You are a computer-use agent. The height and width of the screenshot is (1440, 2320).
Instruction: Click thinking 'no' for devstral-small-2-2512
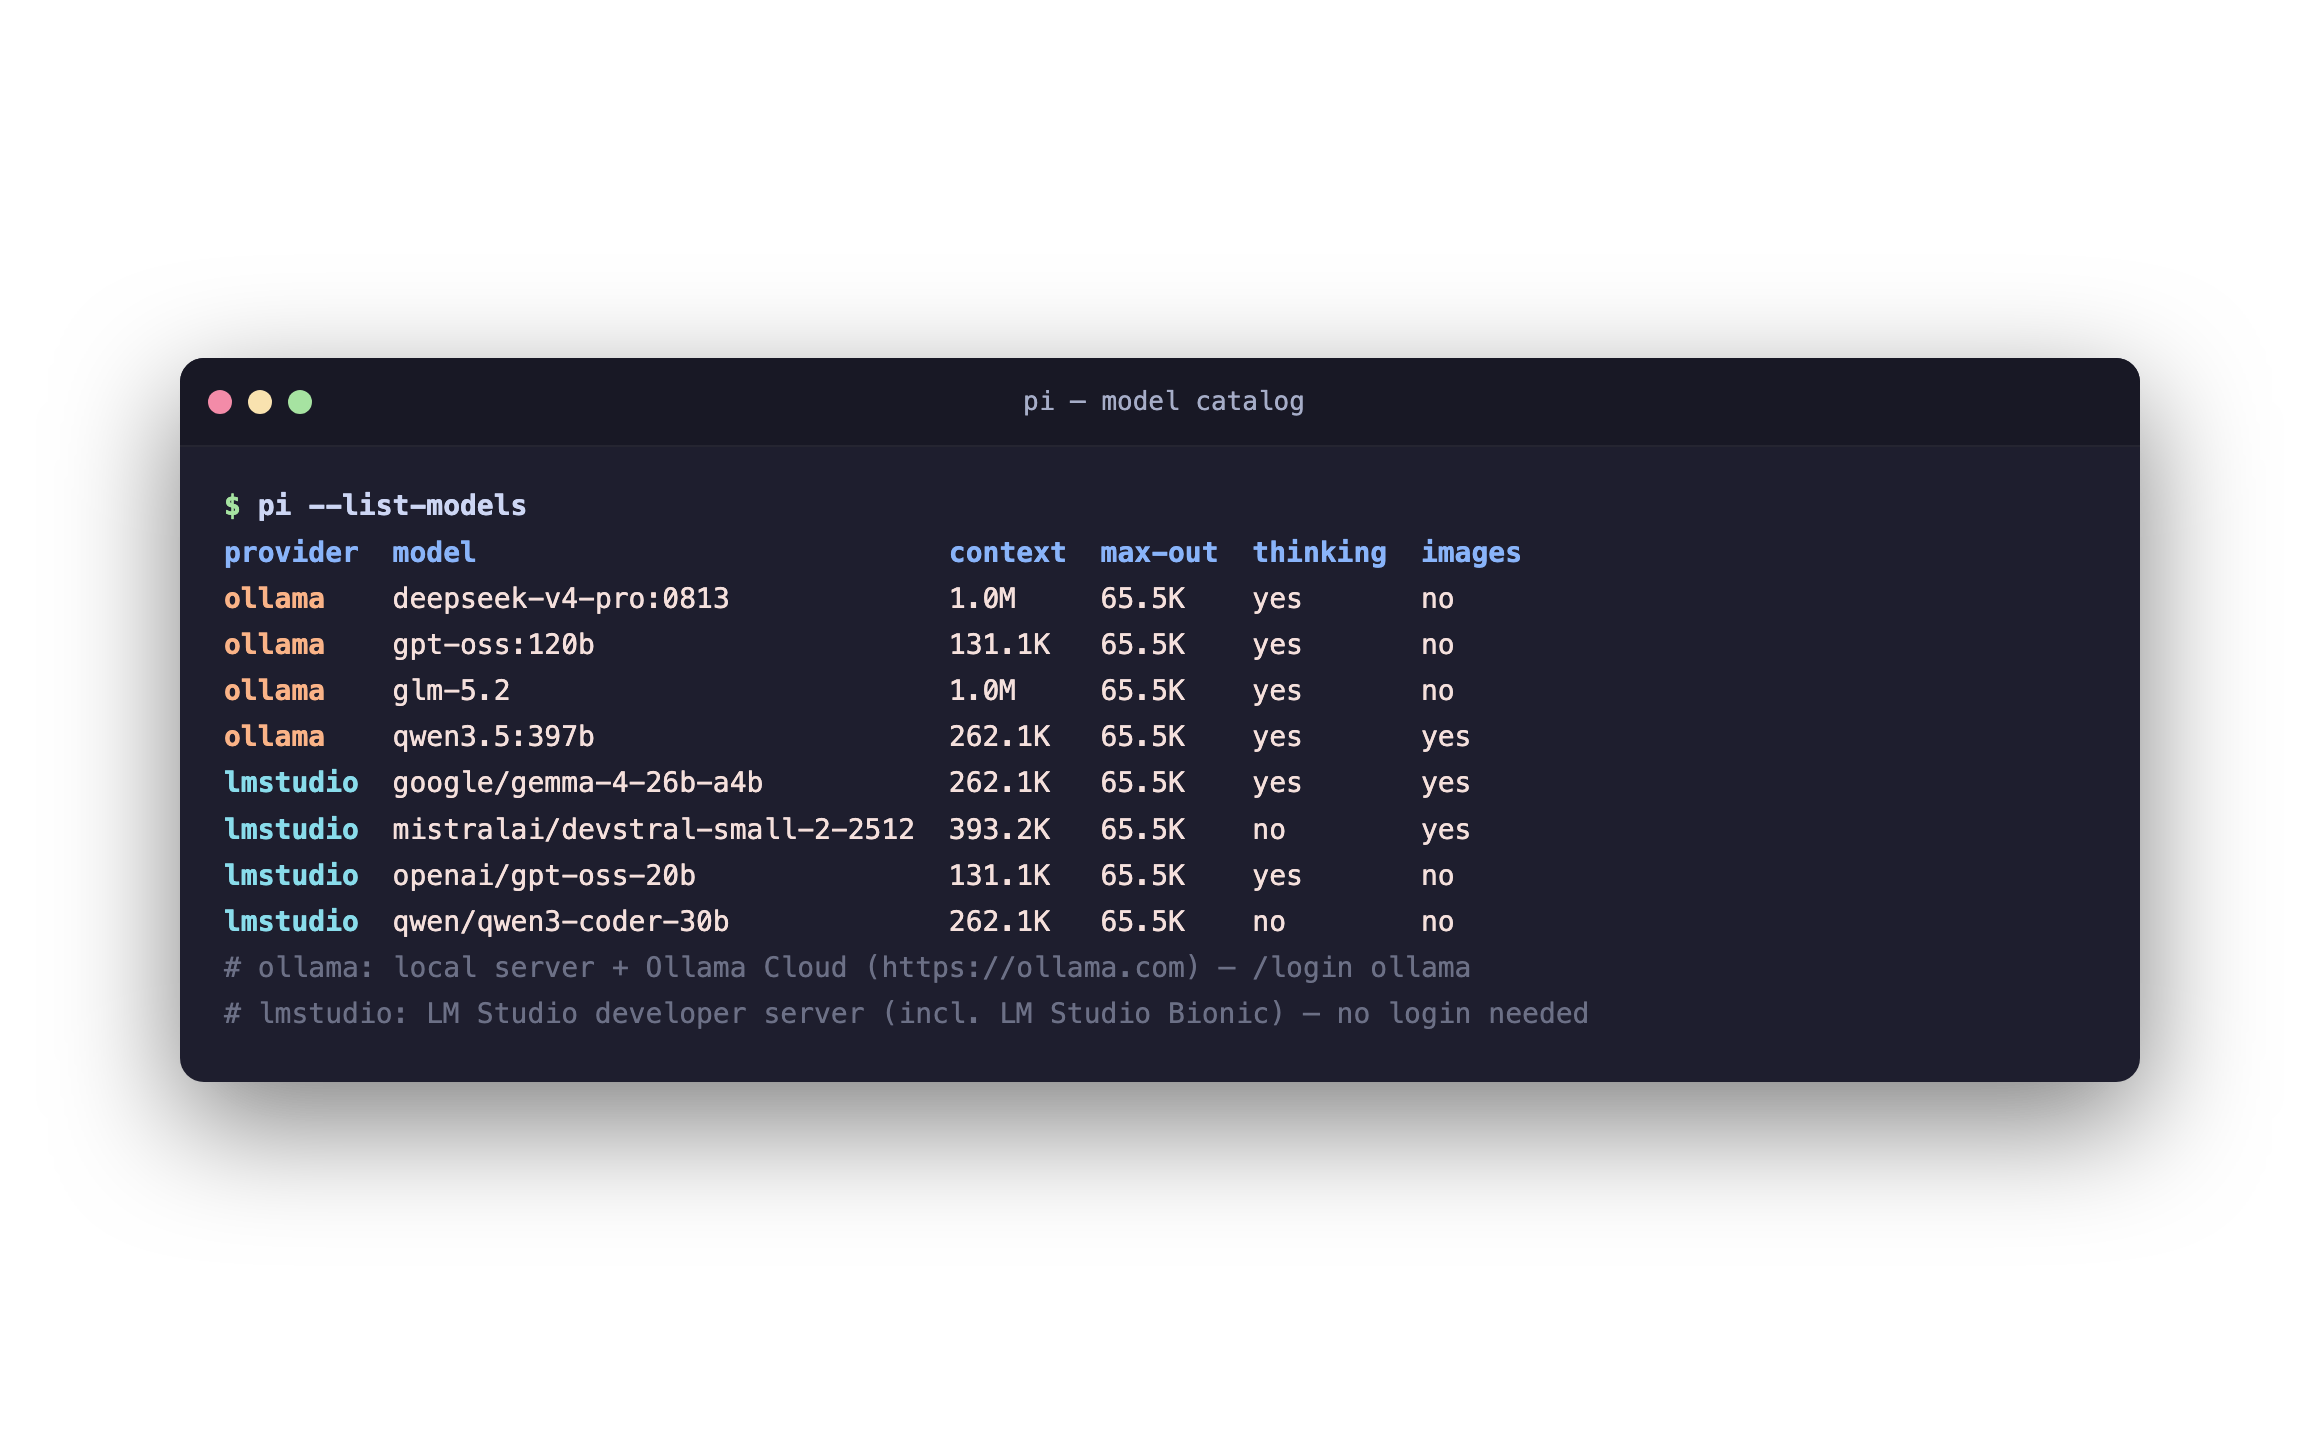[x=1269, y=831]
